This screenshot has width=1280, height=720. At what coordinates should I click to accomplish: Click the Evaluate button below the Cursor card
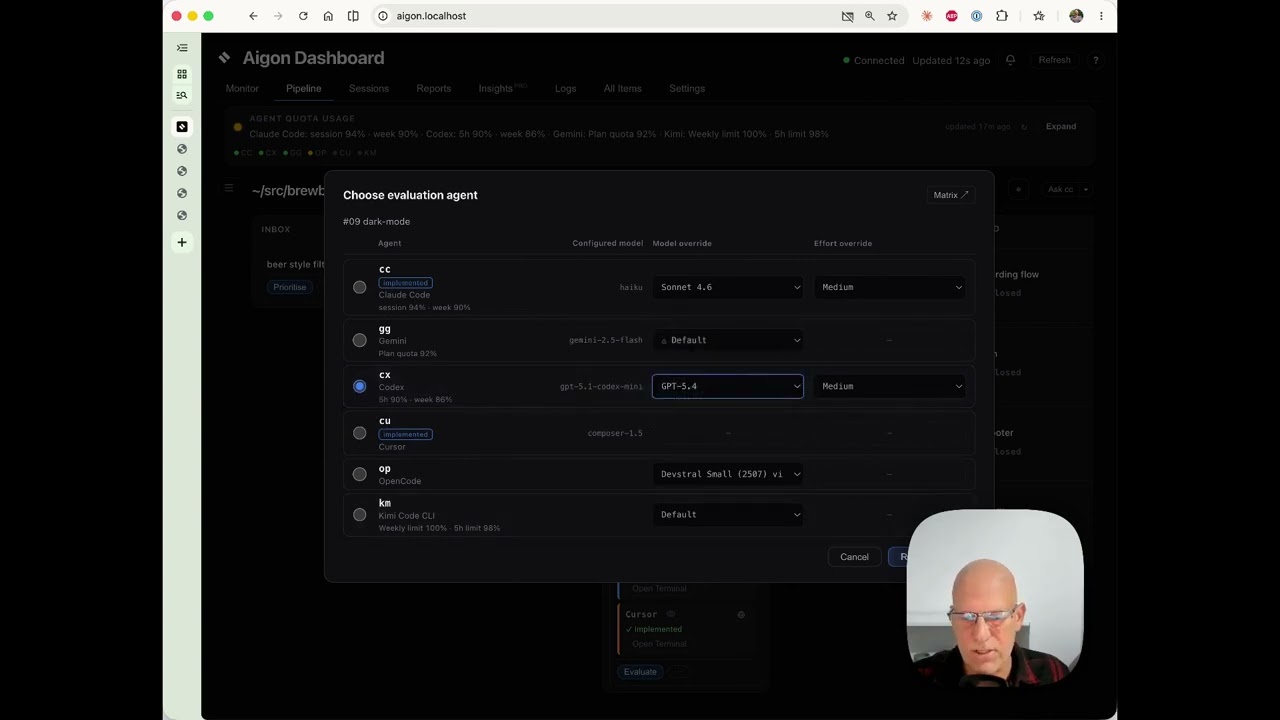[x=640, y=672]
